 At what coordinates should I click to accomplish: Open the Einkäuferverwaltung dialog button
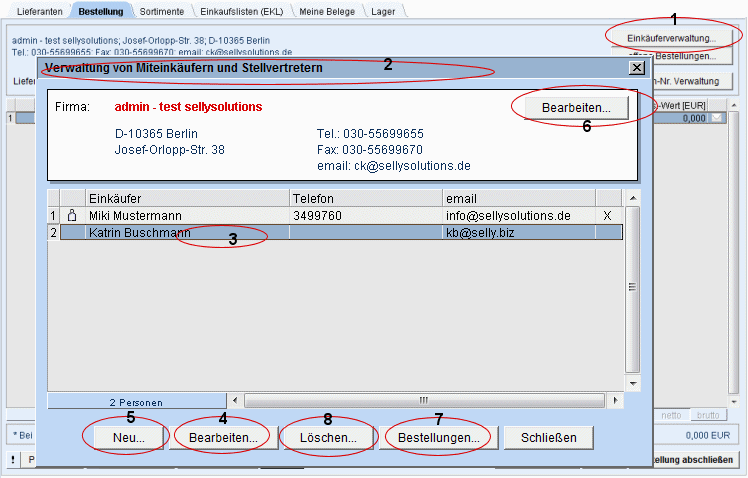pyautogui.click(x=671, y=37)
